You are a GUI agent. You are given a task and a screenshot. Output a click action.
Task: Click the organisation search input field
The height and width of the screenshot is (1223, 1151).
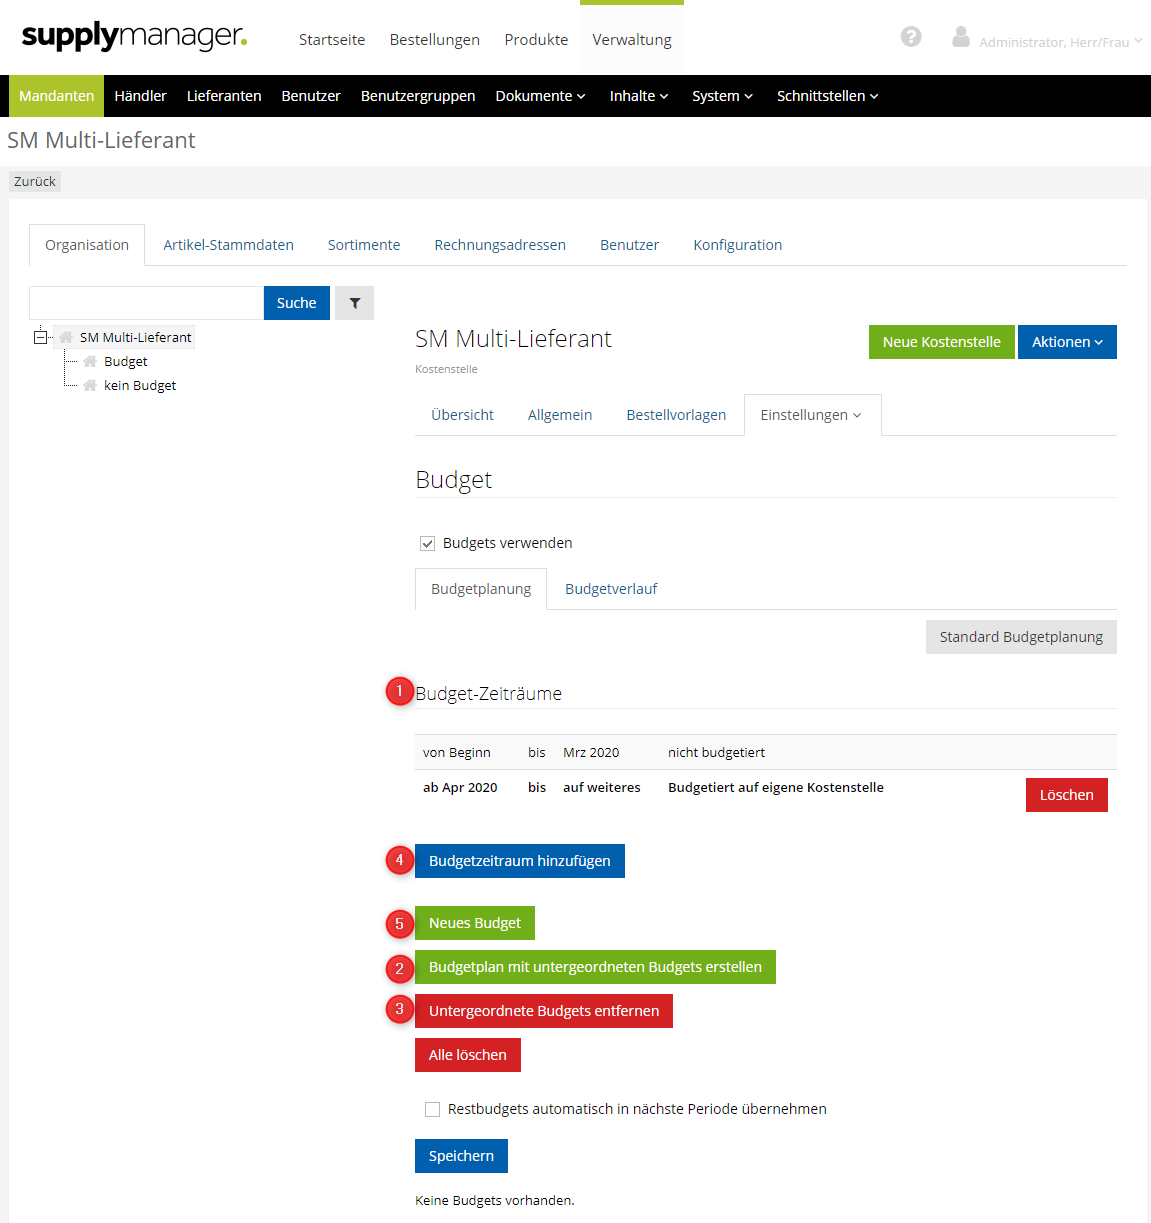pos(146,303)
